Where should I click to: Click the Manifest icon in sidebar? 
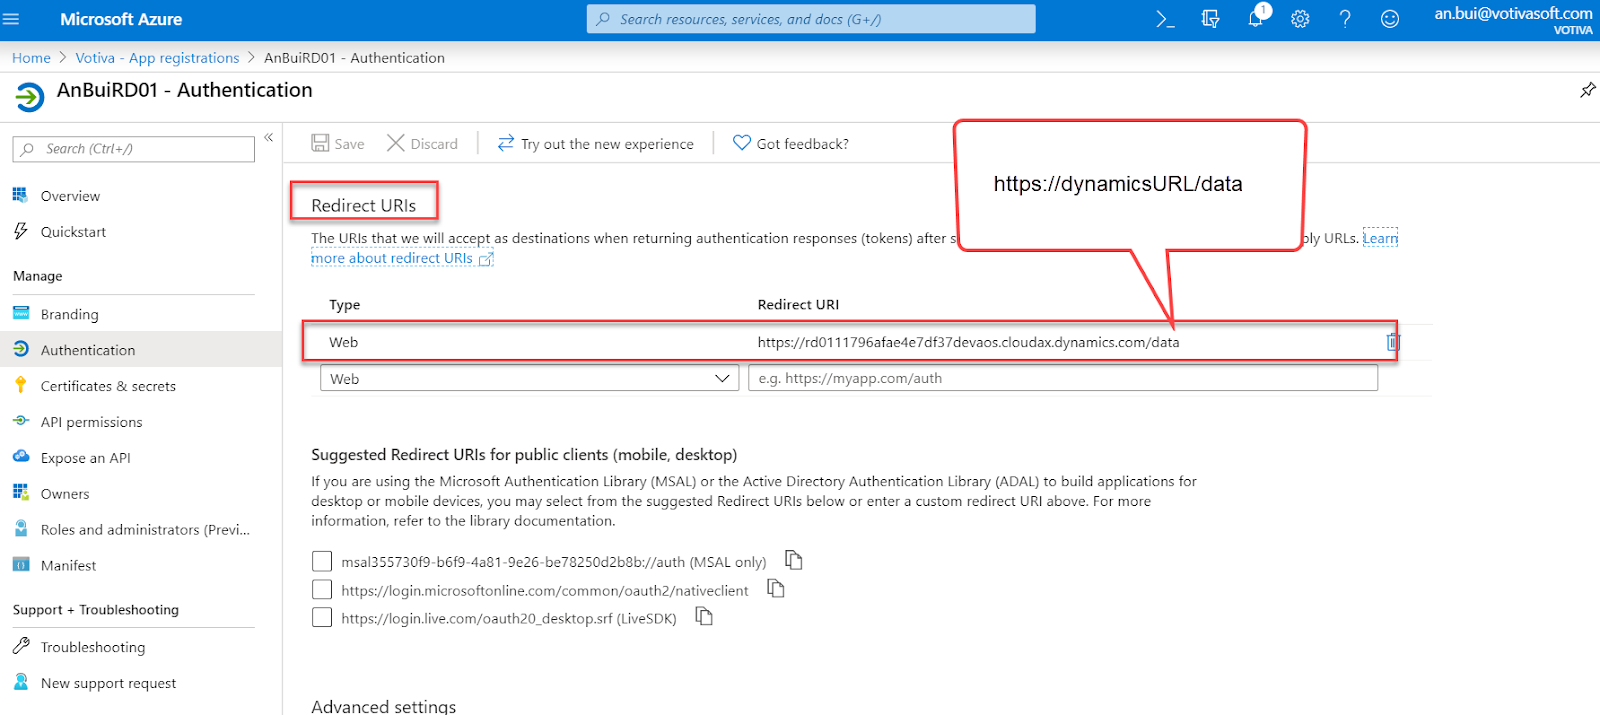click(x=20, y=565)
